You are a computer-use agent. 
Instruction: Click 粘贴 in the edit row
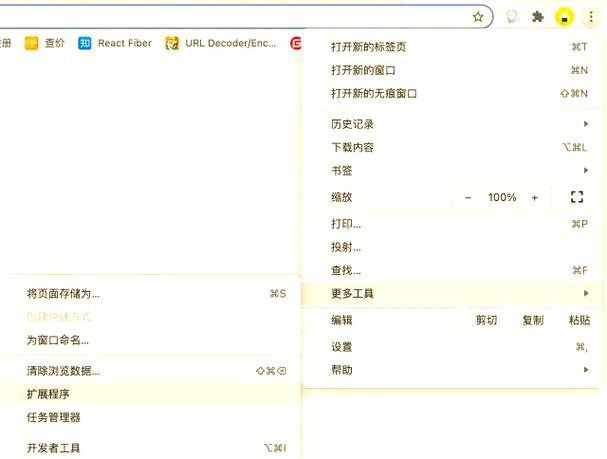pos(579,320)
